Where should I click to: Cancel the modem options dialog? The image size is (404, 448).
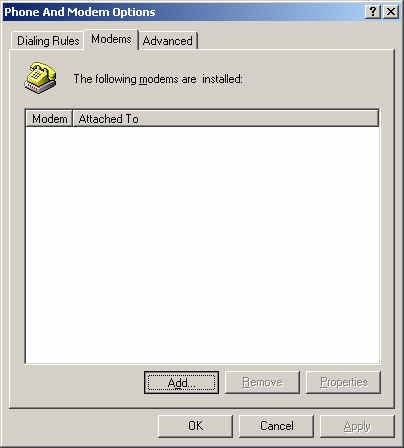click(276, 426)
